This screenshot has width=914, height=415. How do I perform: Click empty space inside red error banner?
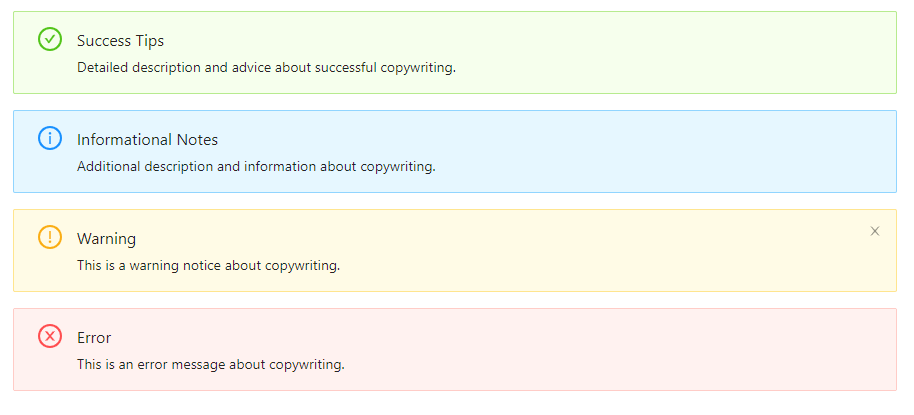[x=650, y=349]
